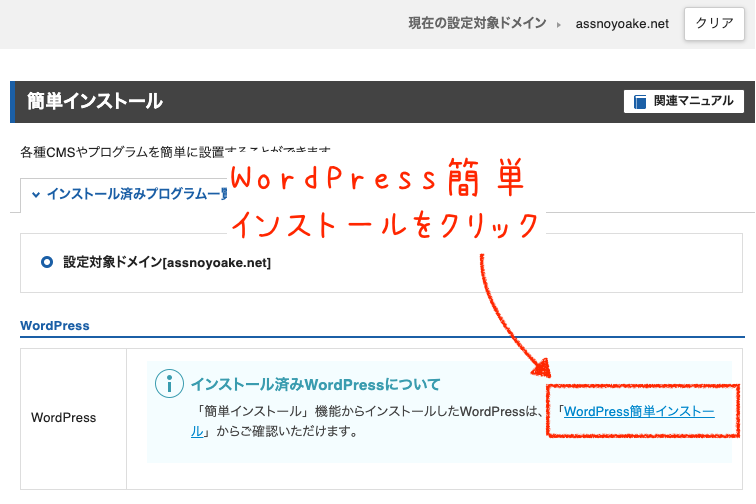This screenshot has height=504, width=756.
Task: Click the book icon in 関連マニュアル
Action: pyautogui.click(x=640, y=102)
